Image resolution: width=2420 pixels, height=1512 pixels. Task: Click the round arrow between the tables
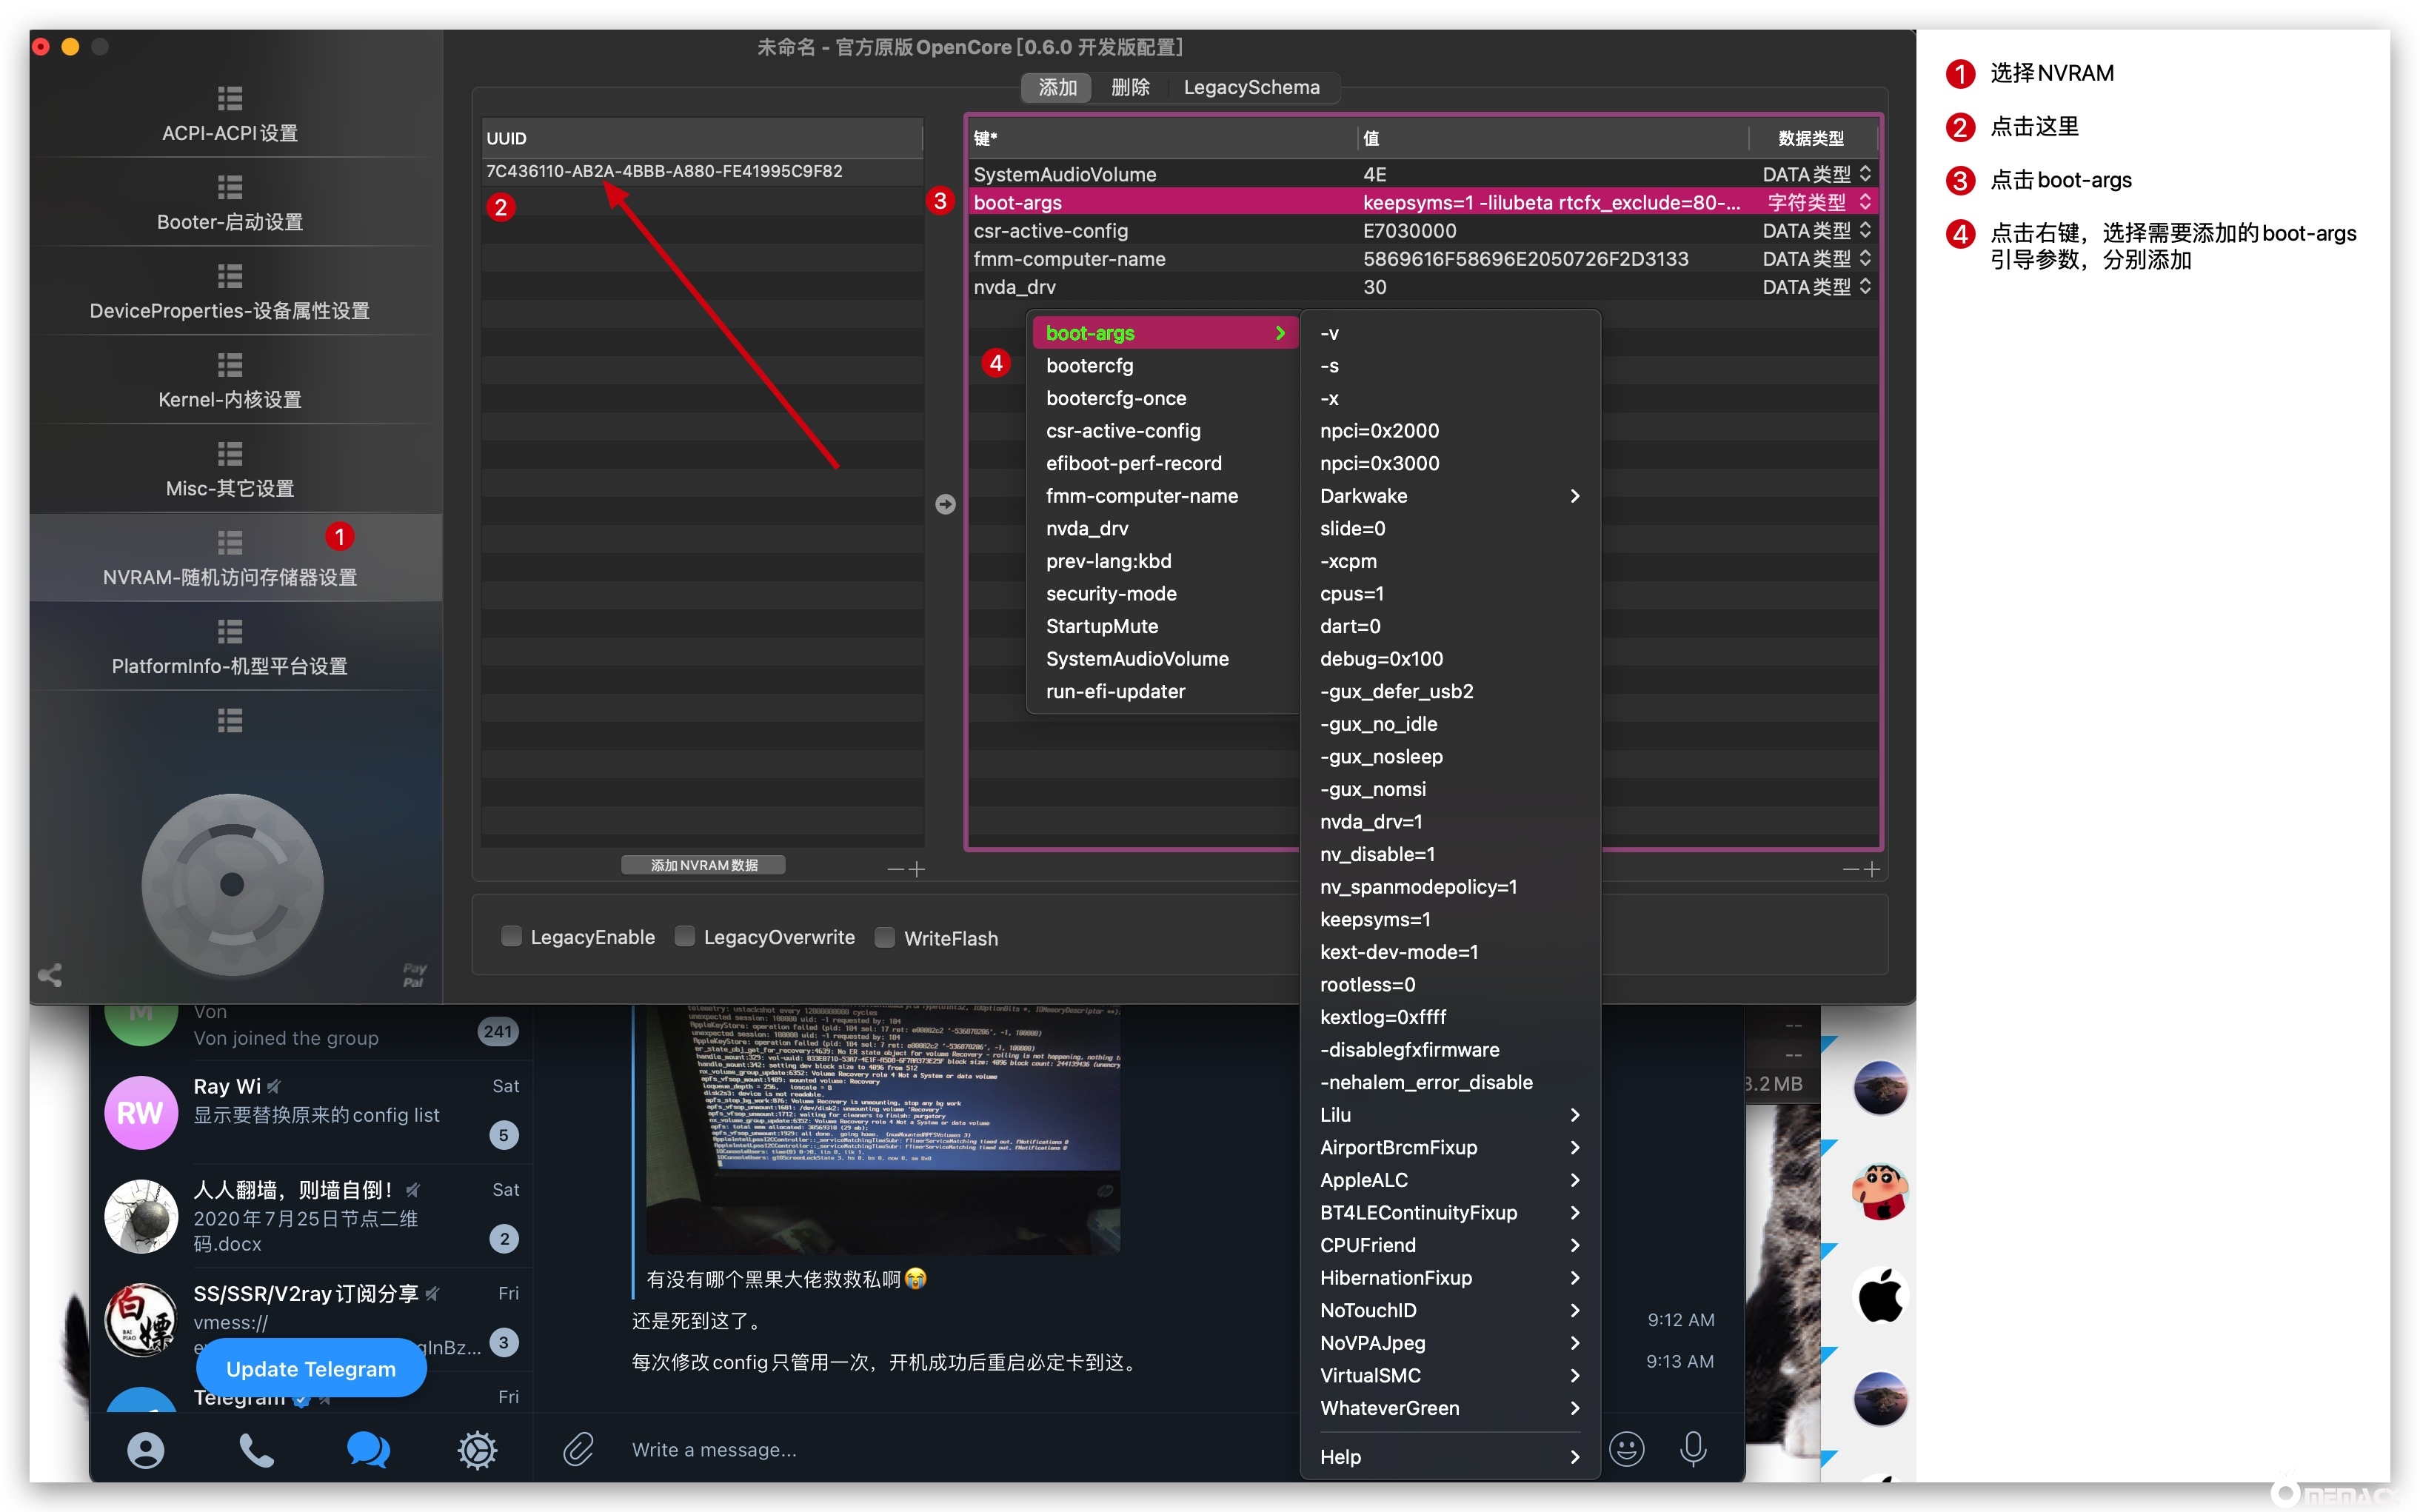click(x=945, y=504)
